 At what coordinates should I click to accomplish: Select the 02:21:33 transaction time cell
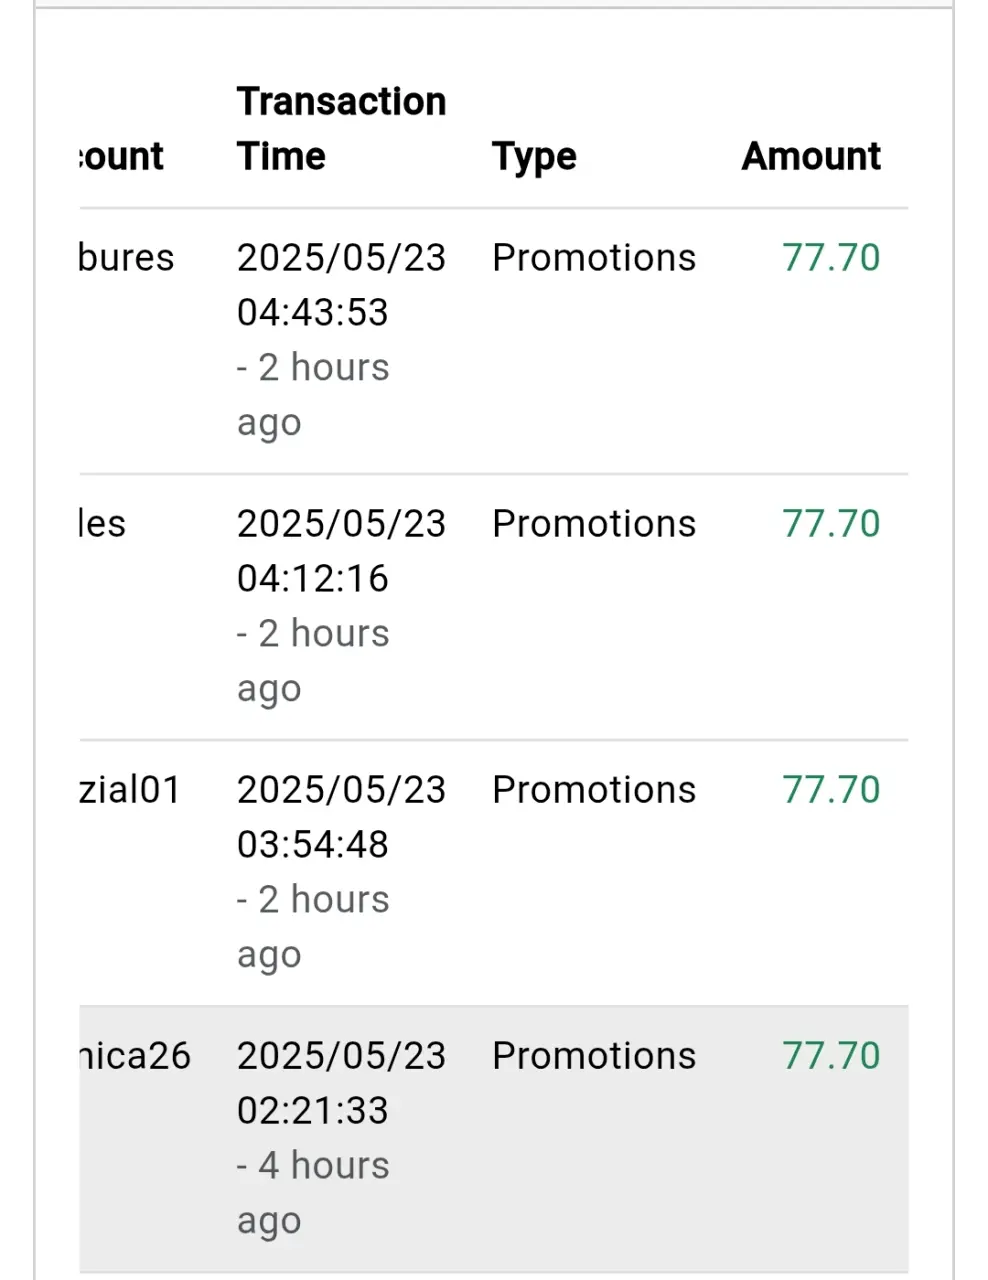point(341,1138)
